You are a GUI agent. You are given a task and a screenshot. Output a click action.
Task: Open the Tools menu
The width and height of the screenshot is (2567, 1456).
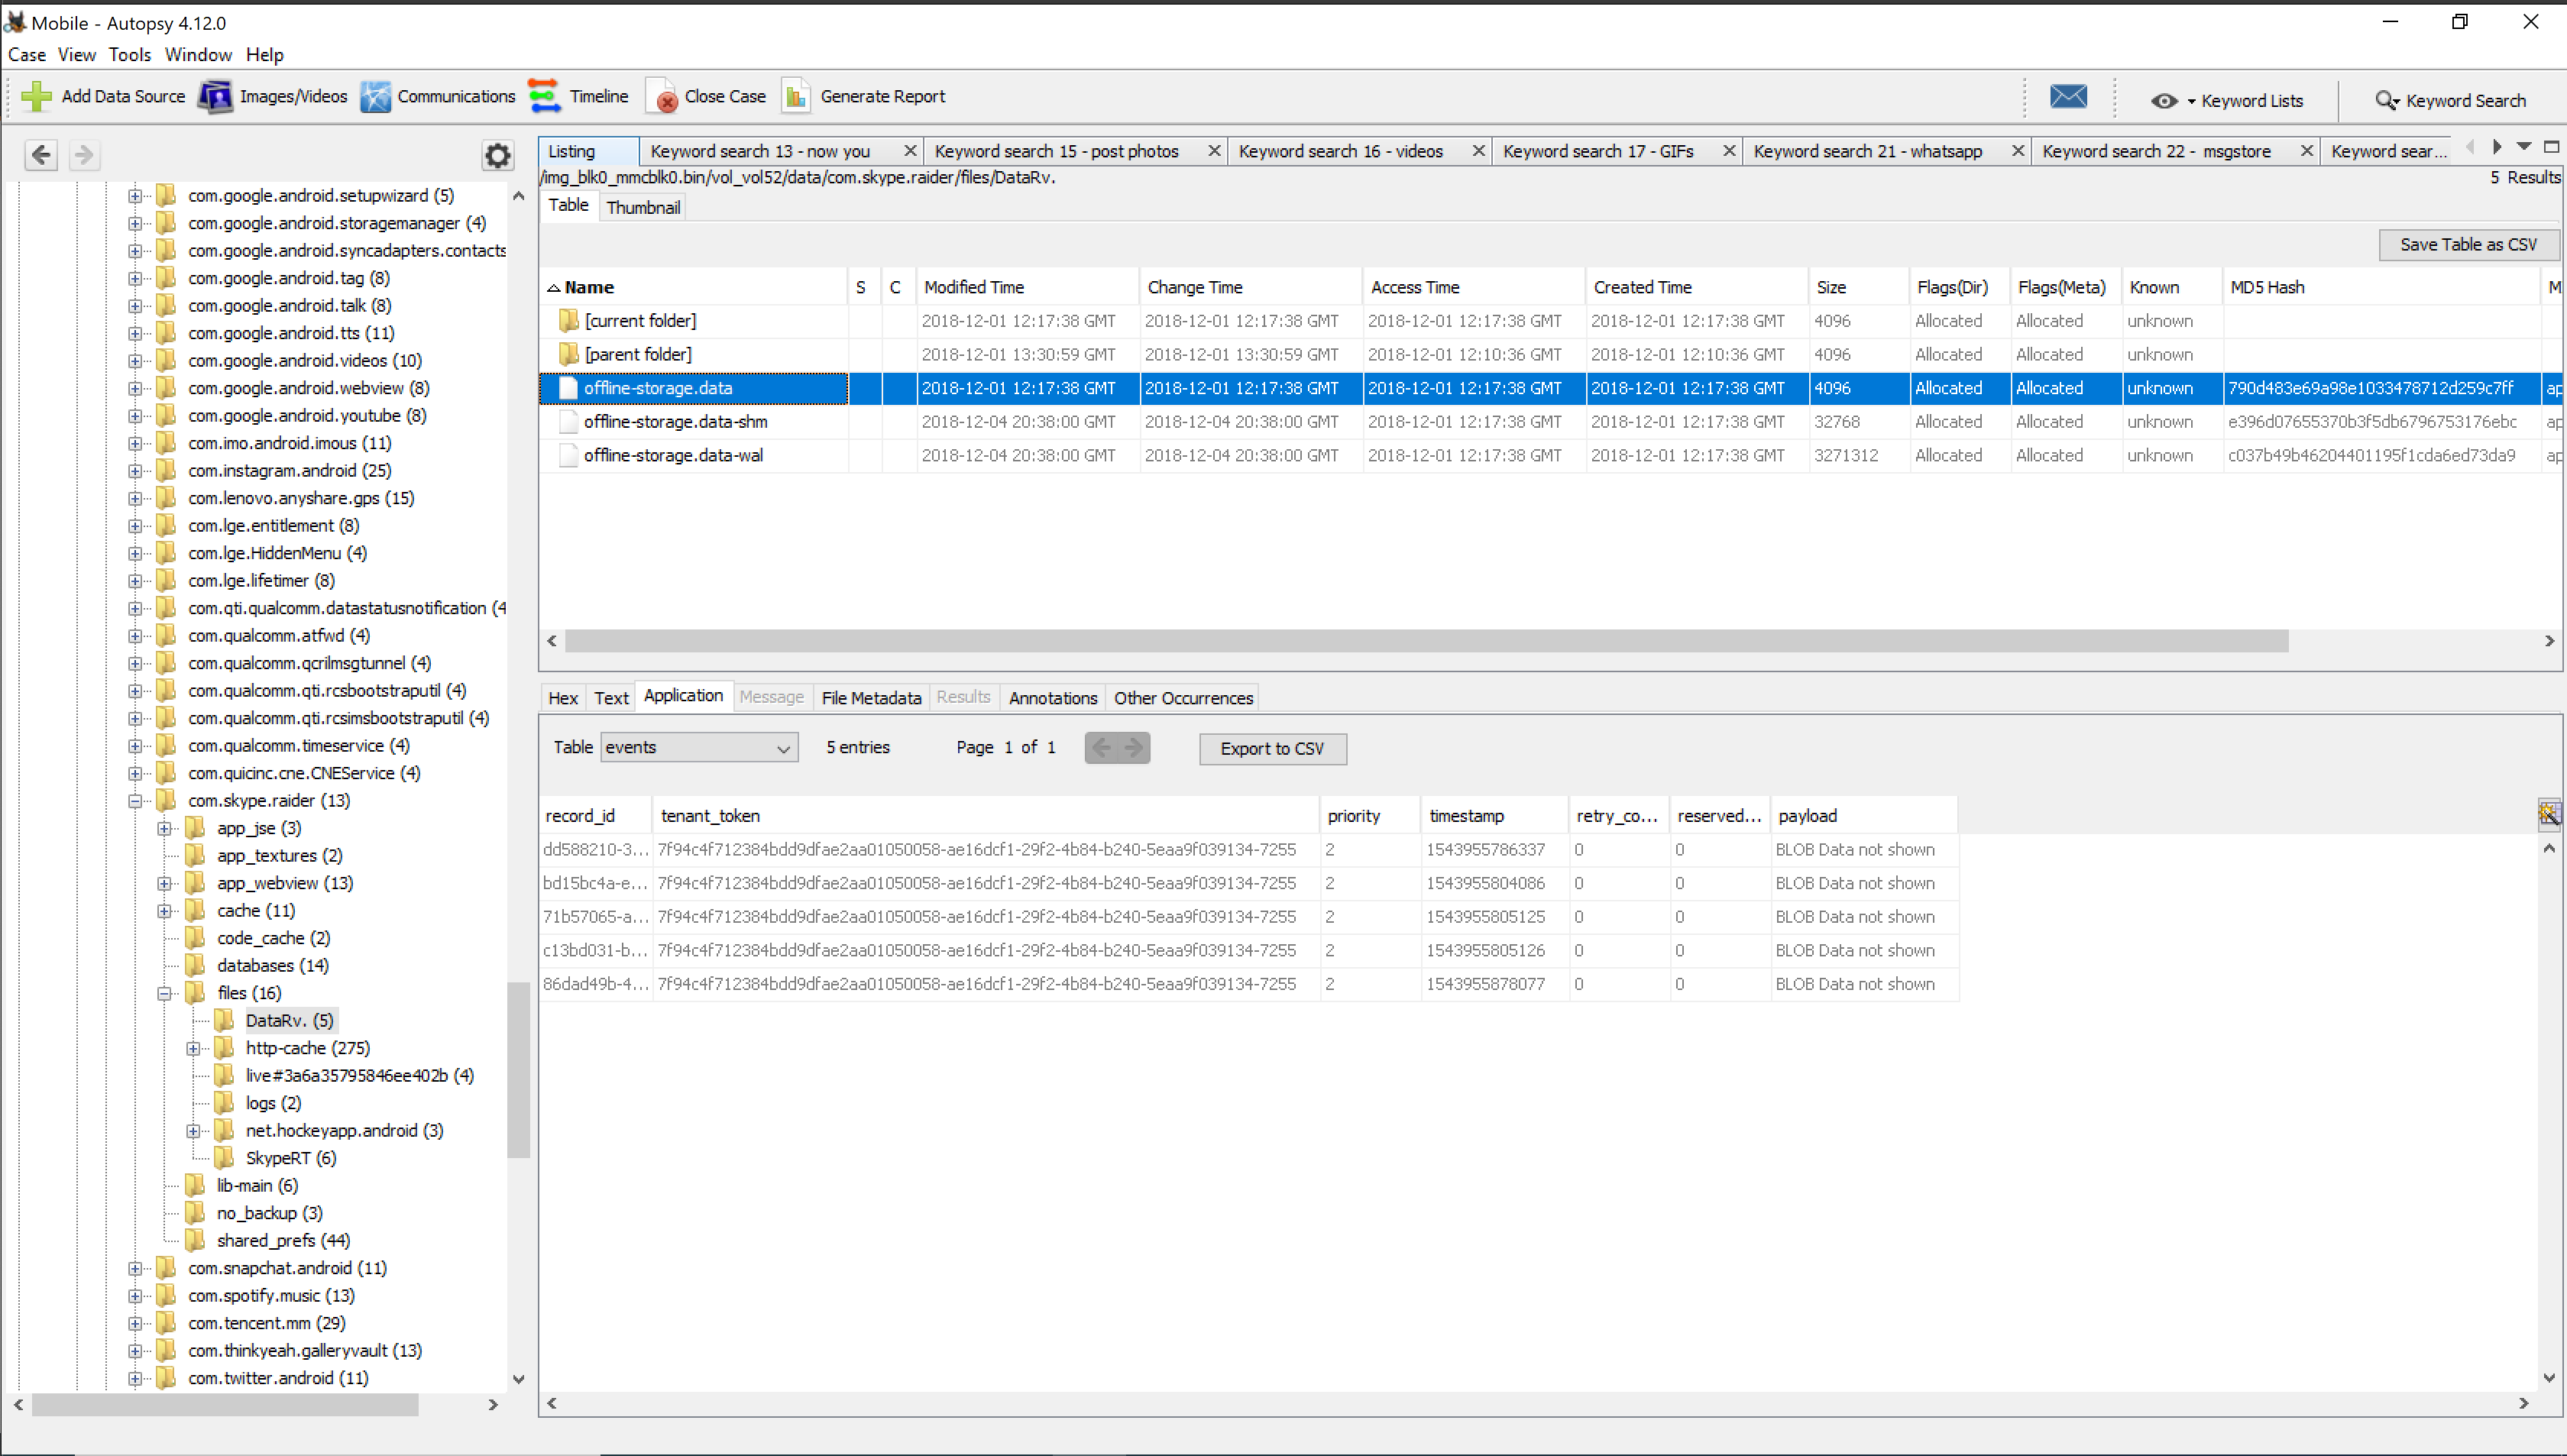click(x=130, y=55)
